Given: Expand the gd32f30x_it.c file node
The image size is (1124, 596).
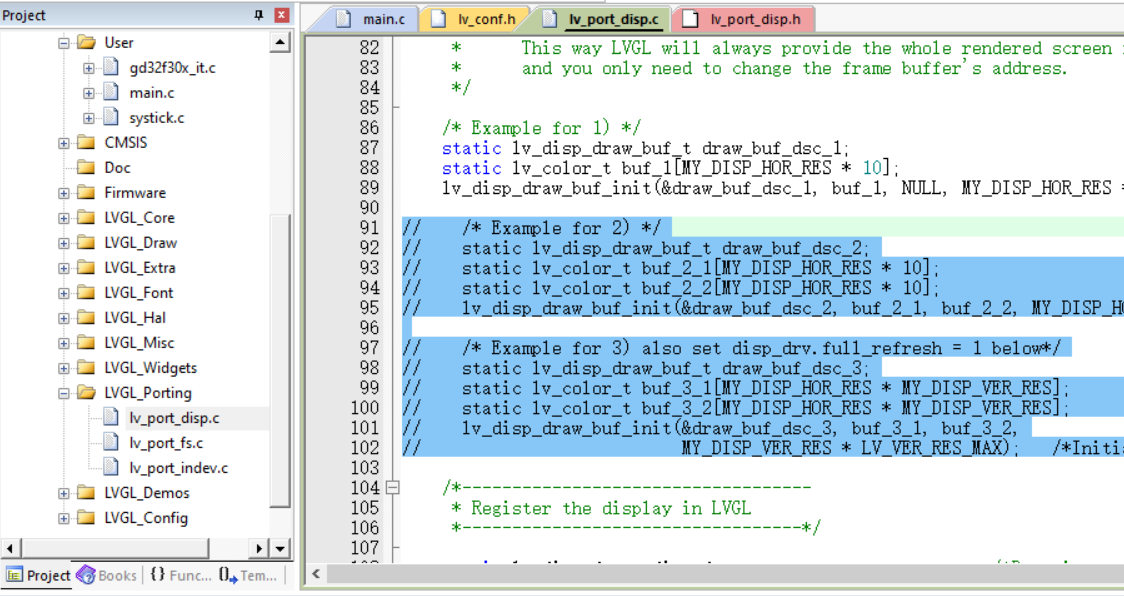Looking at the screenshot, I should click(x=88, y=68).
